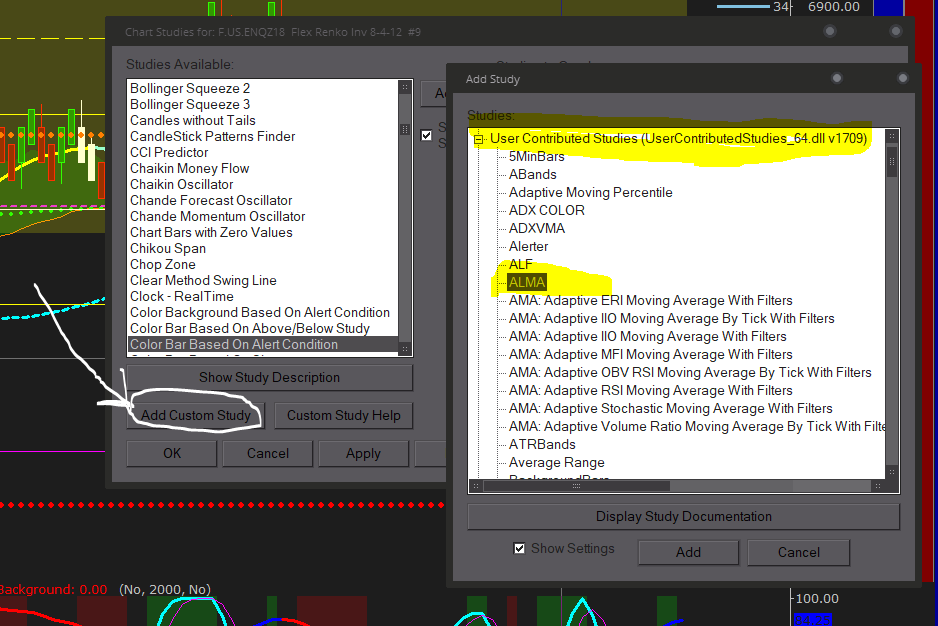Toggle the Show Settings checkbox
Image resolution: width=938 pixels, height=626 pixels.
click(x=518, y=549)
